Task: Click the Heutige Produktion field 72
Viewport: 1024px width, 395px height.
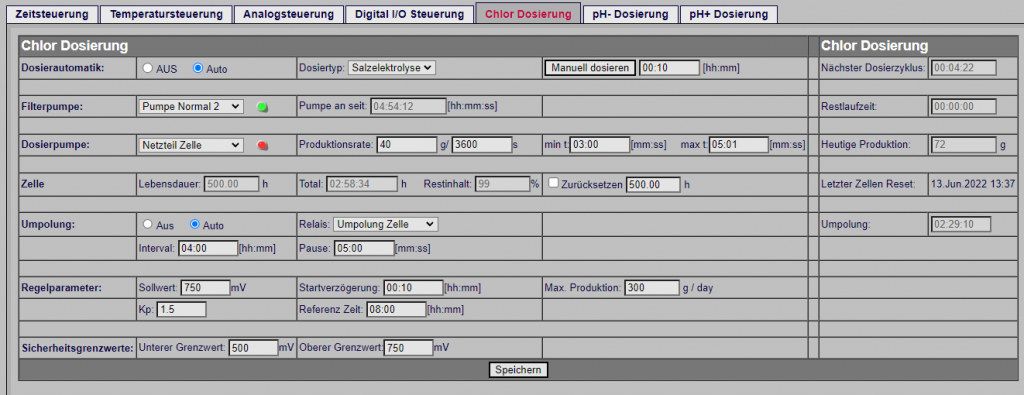Action: (x=963, y=145)
